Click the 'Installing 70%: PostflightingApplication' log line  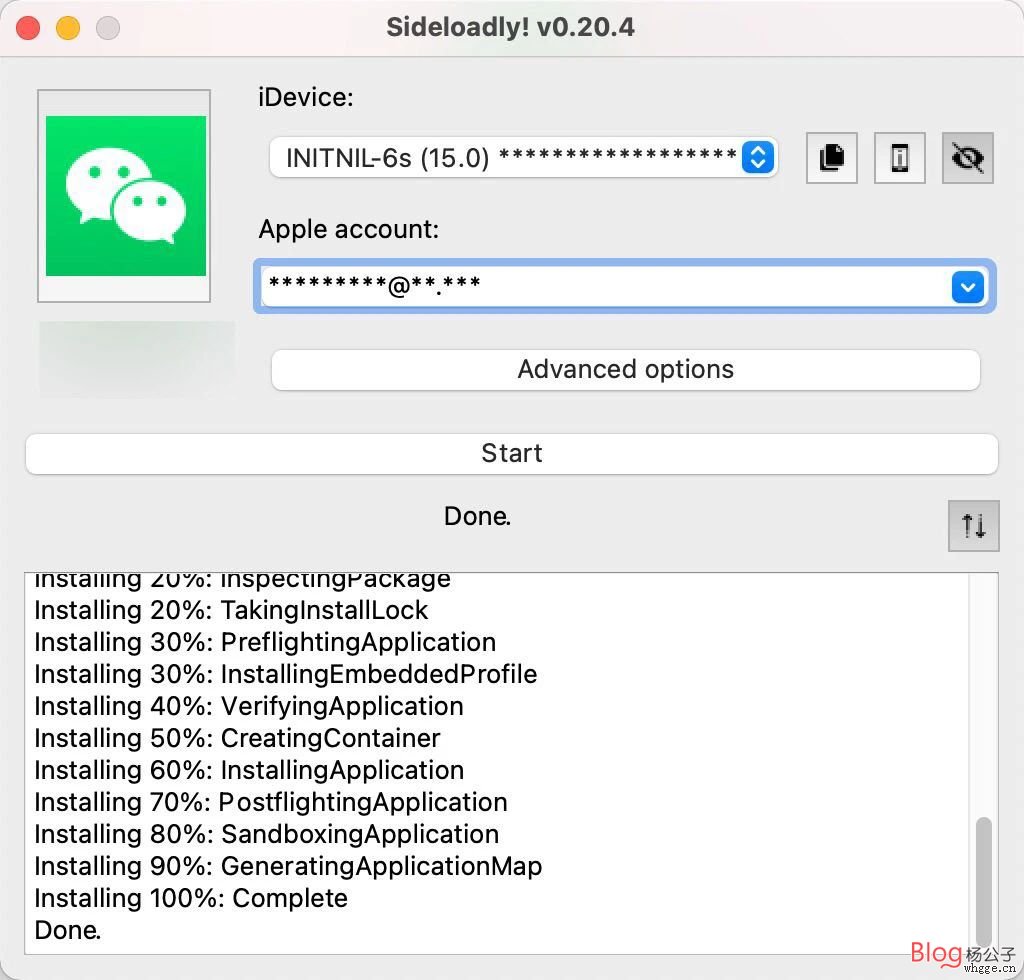point(270,802)
